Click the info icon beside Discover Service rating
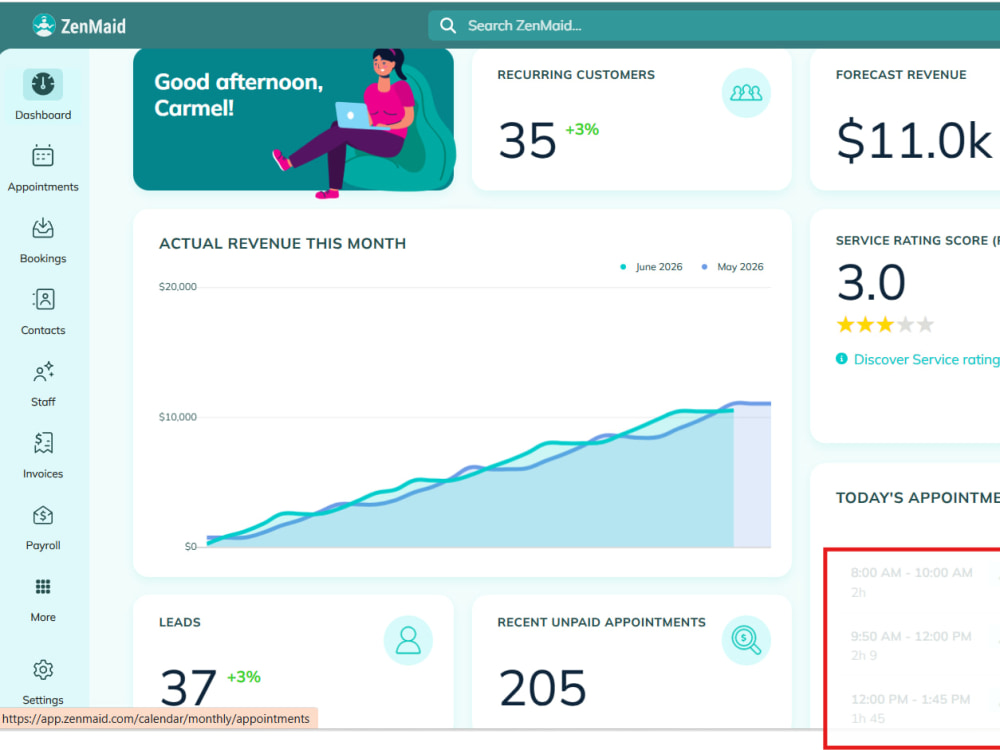This screenshot has height=750, width=1000. pyautogui.click(x=841, y=359)
